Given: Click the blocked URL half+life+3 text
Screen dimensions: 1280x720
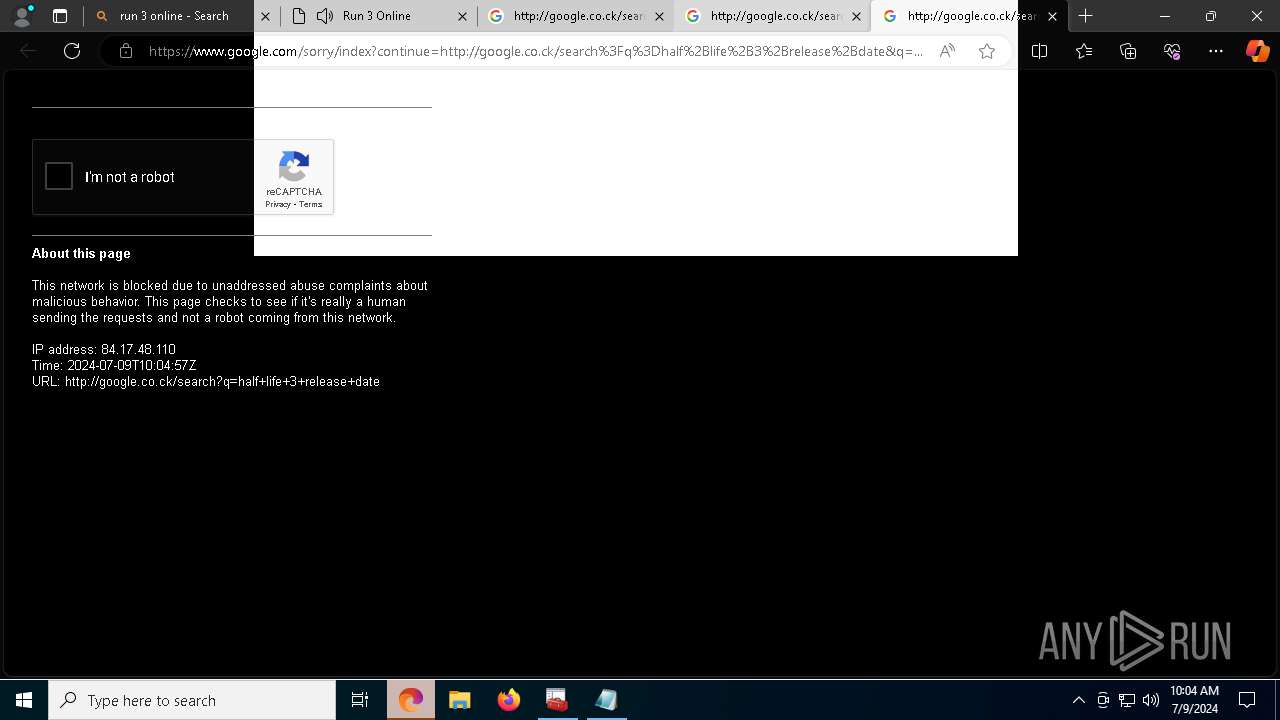Looking at the screenshot, I should [x=206, y=382].
